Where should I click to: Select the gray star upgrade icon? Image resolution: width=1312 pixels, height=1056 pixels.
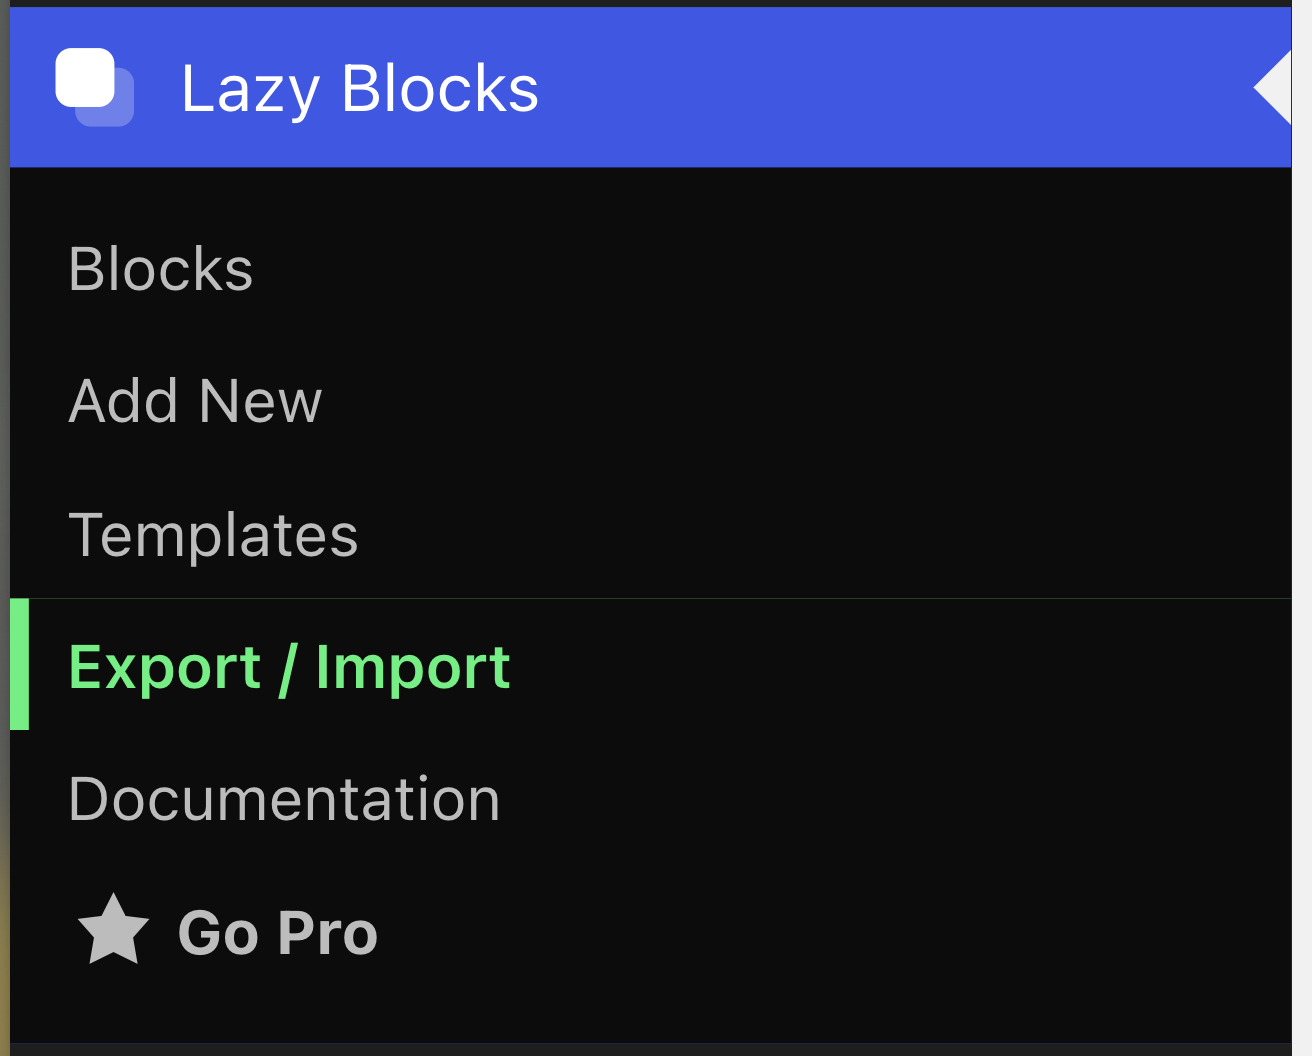(113, 930)
